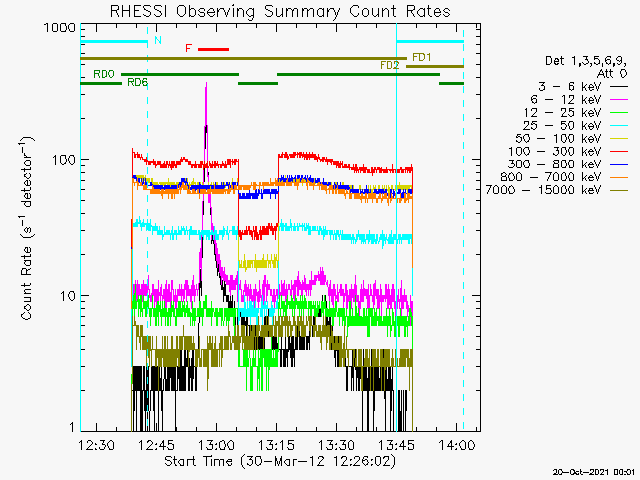Image resolution: width=640 pixels, height=480 pixels.
Task: Click the 7000 - 15000 keV legend label
Action: (544, 190)
